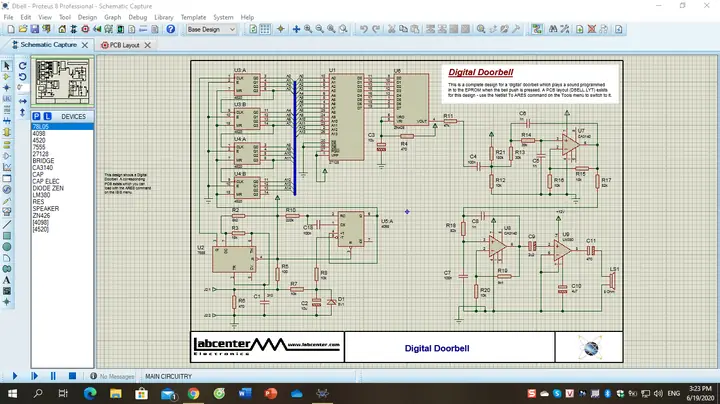Toggle the grid display icon
720x404 pixels.
(265, 29)
